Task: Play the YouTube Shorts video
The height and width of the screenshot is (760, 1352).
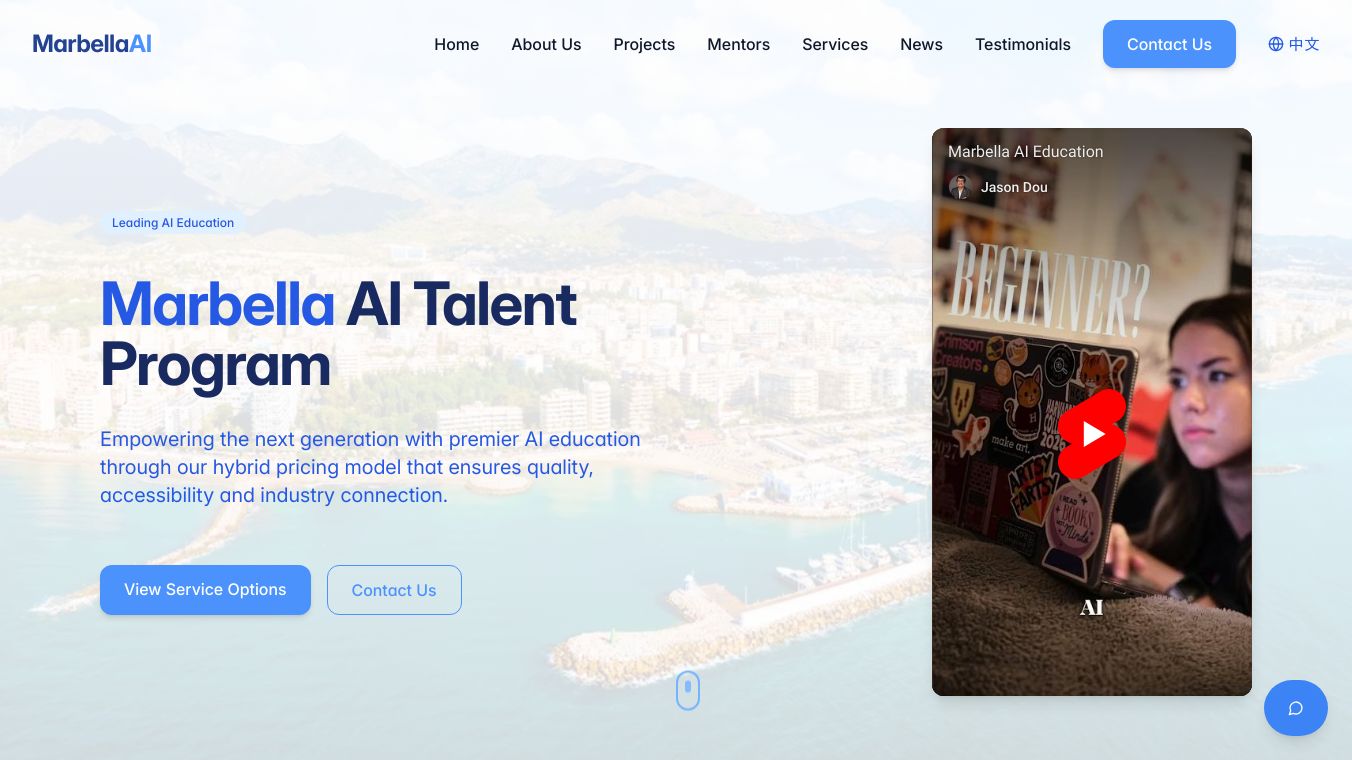Action: [x=1092, y=434]
